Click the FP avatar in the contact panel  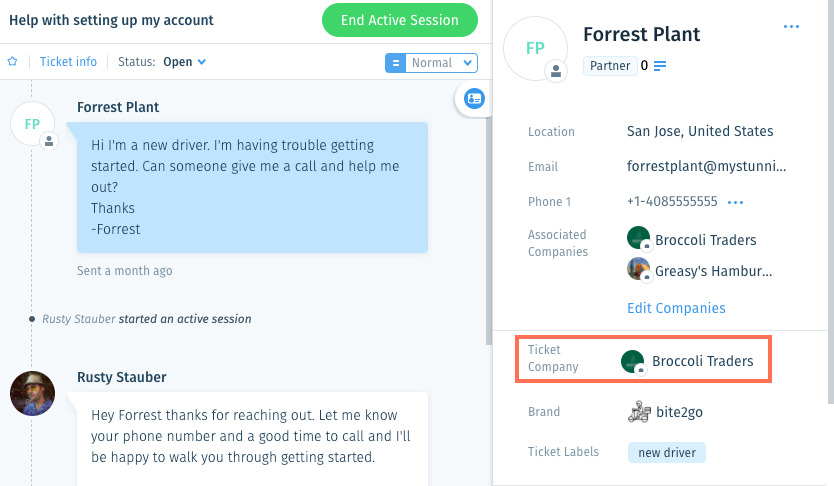[x=535, y=48]
